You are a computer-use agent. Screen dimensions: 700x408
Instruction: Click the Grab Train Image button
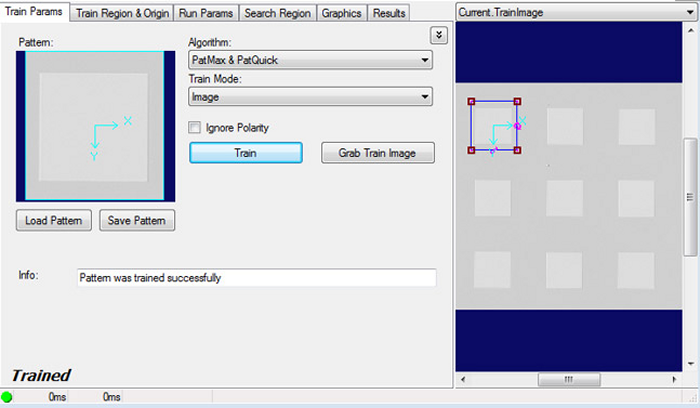click(378, 153)
